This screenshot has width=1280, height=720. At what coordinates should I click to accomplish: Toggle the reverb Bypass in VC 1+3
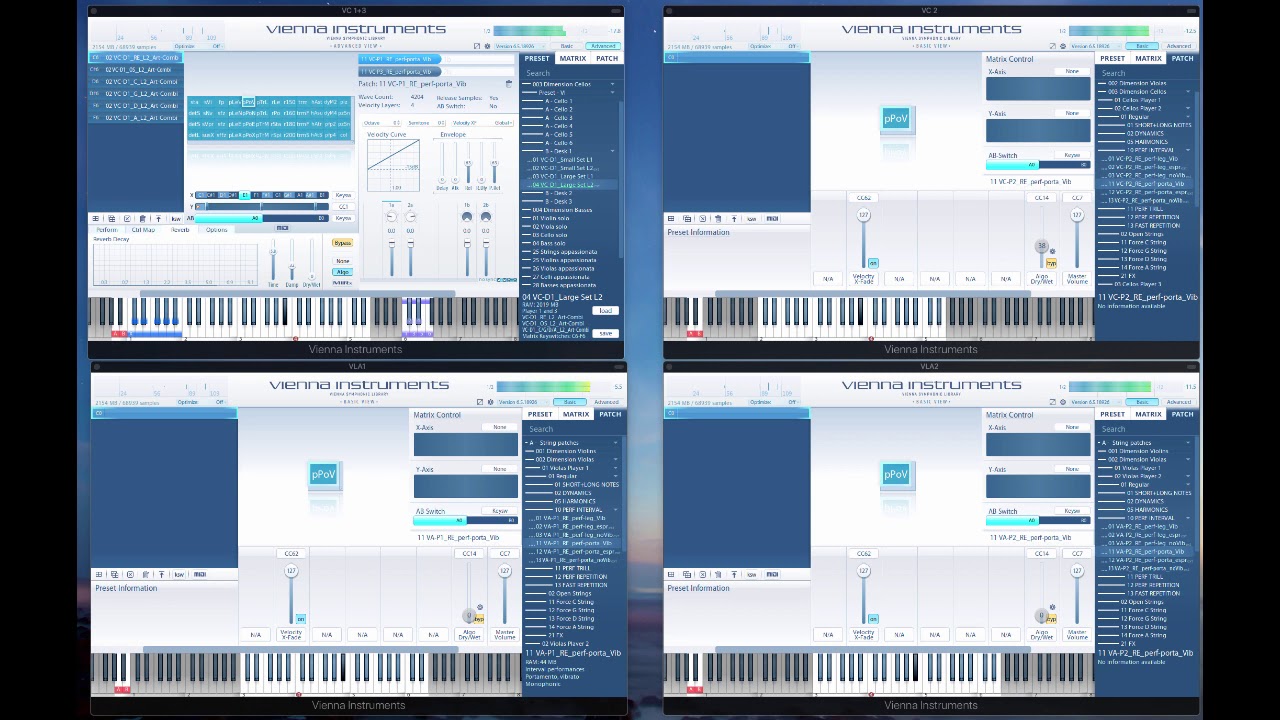pyautogui.click(x=342, y=243)
